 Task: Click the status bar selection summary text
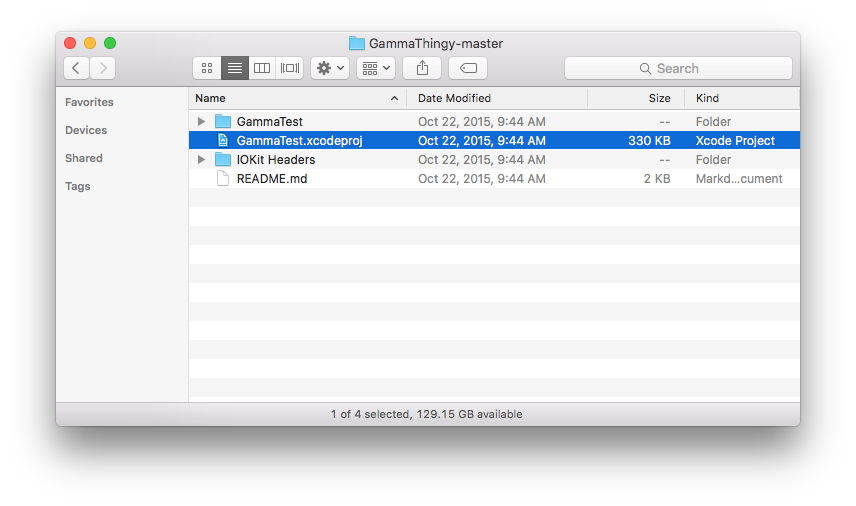(426, 414)
